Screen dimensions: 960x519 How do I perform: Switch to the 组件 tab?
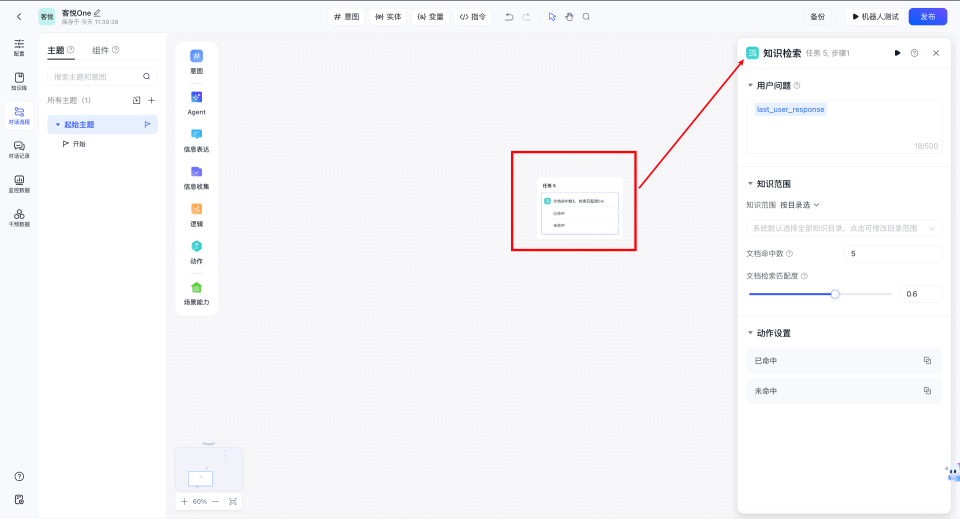[100, 50]
